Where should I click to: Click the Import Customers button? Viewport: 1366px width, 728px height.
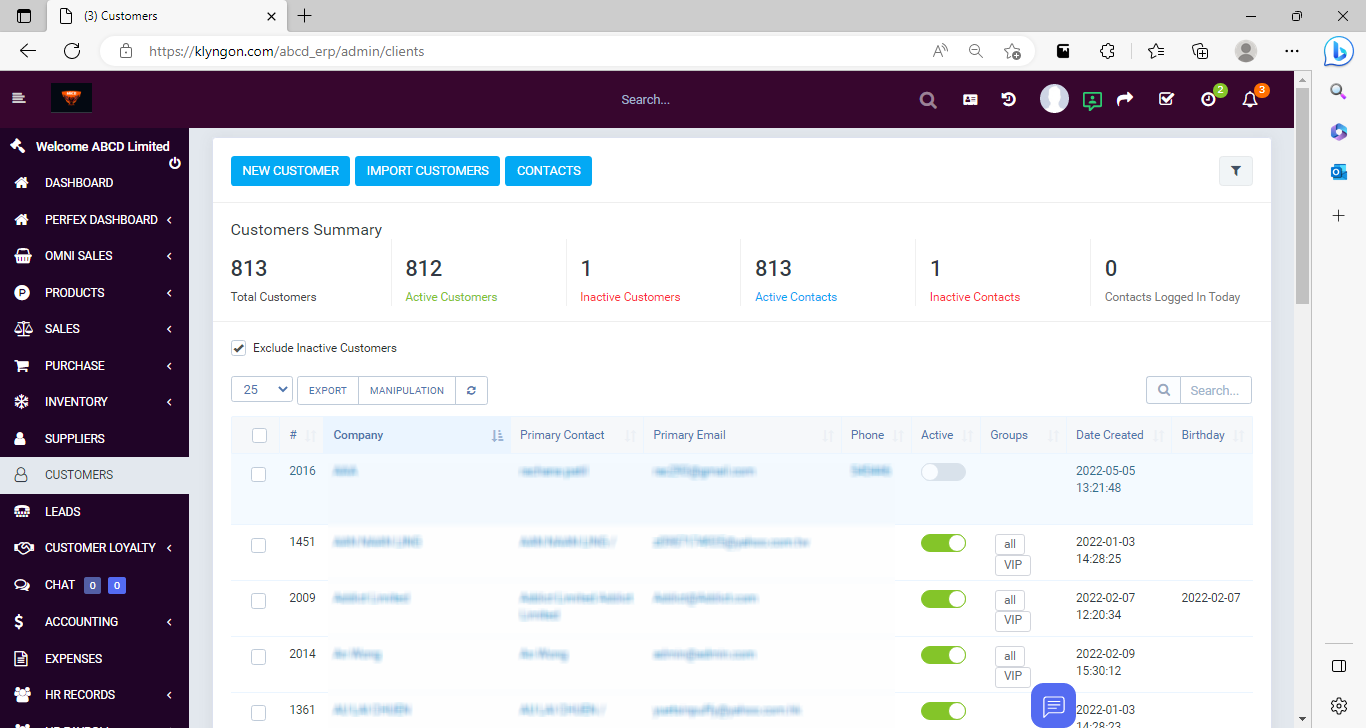pos(427,171)
